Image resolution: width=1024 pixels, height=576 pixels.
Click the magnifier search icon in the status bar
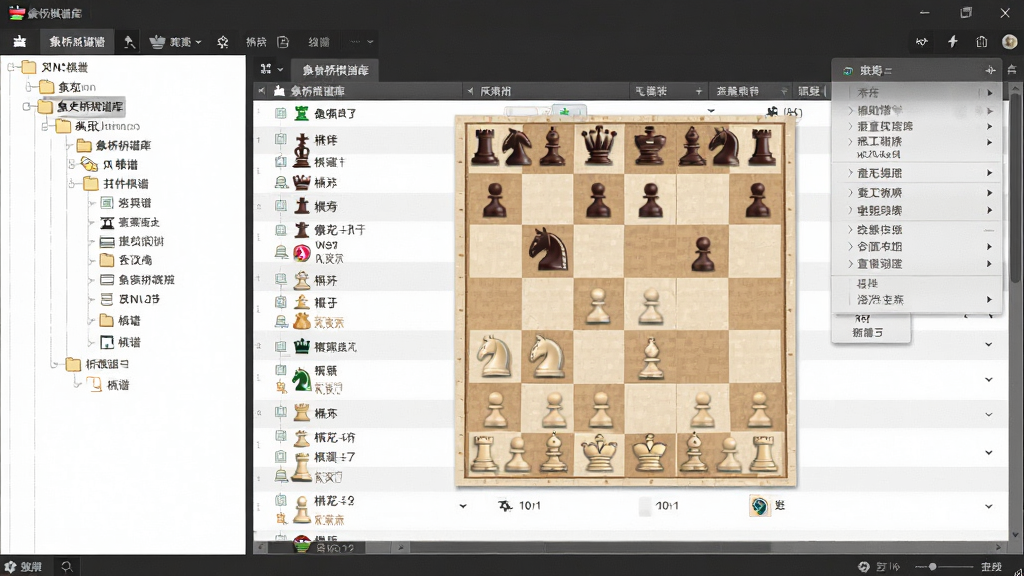(x=67, y=567)
